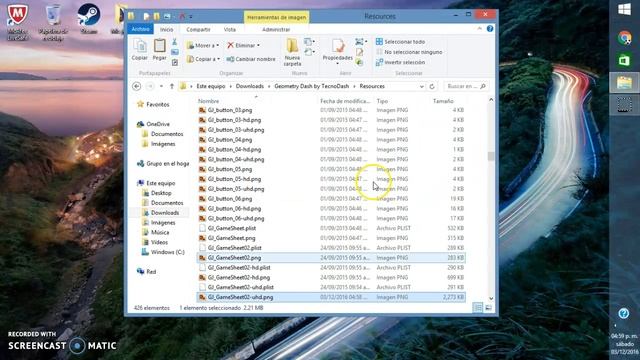Click the quick access new folder icon in title bar
Screen dimensions: 640x360
pyautogui.click(x=156, y=16)
